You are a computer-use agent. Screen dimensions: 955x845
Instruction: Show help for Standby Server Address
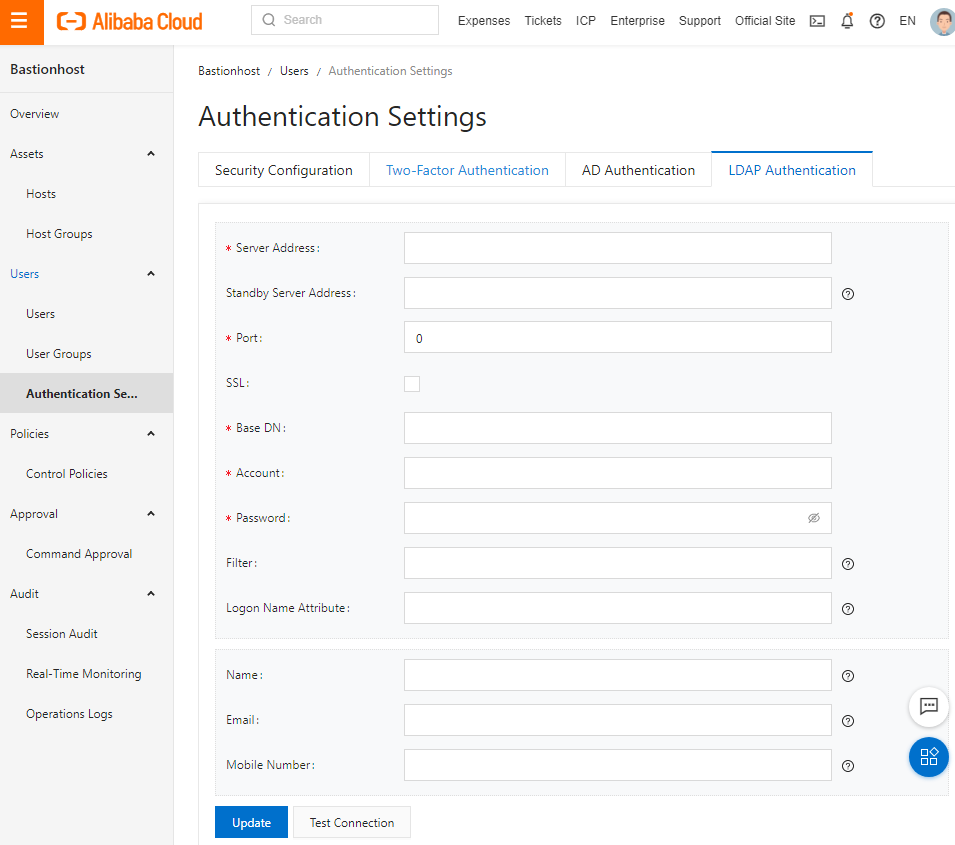(847, 294)
